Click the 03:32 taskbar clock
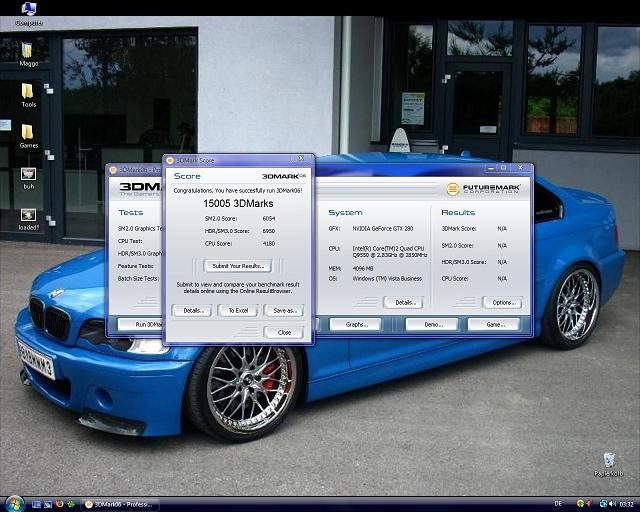This screenshot has width=640, height=512. (626, 504)
